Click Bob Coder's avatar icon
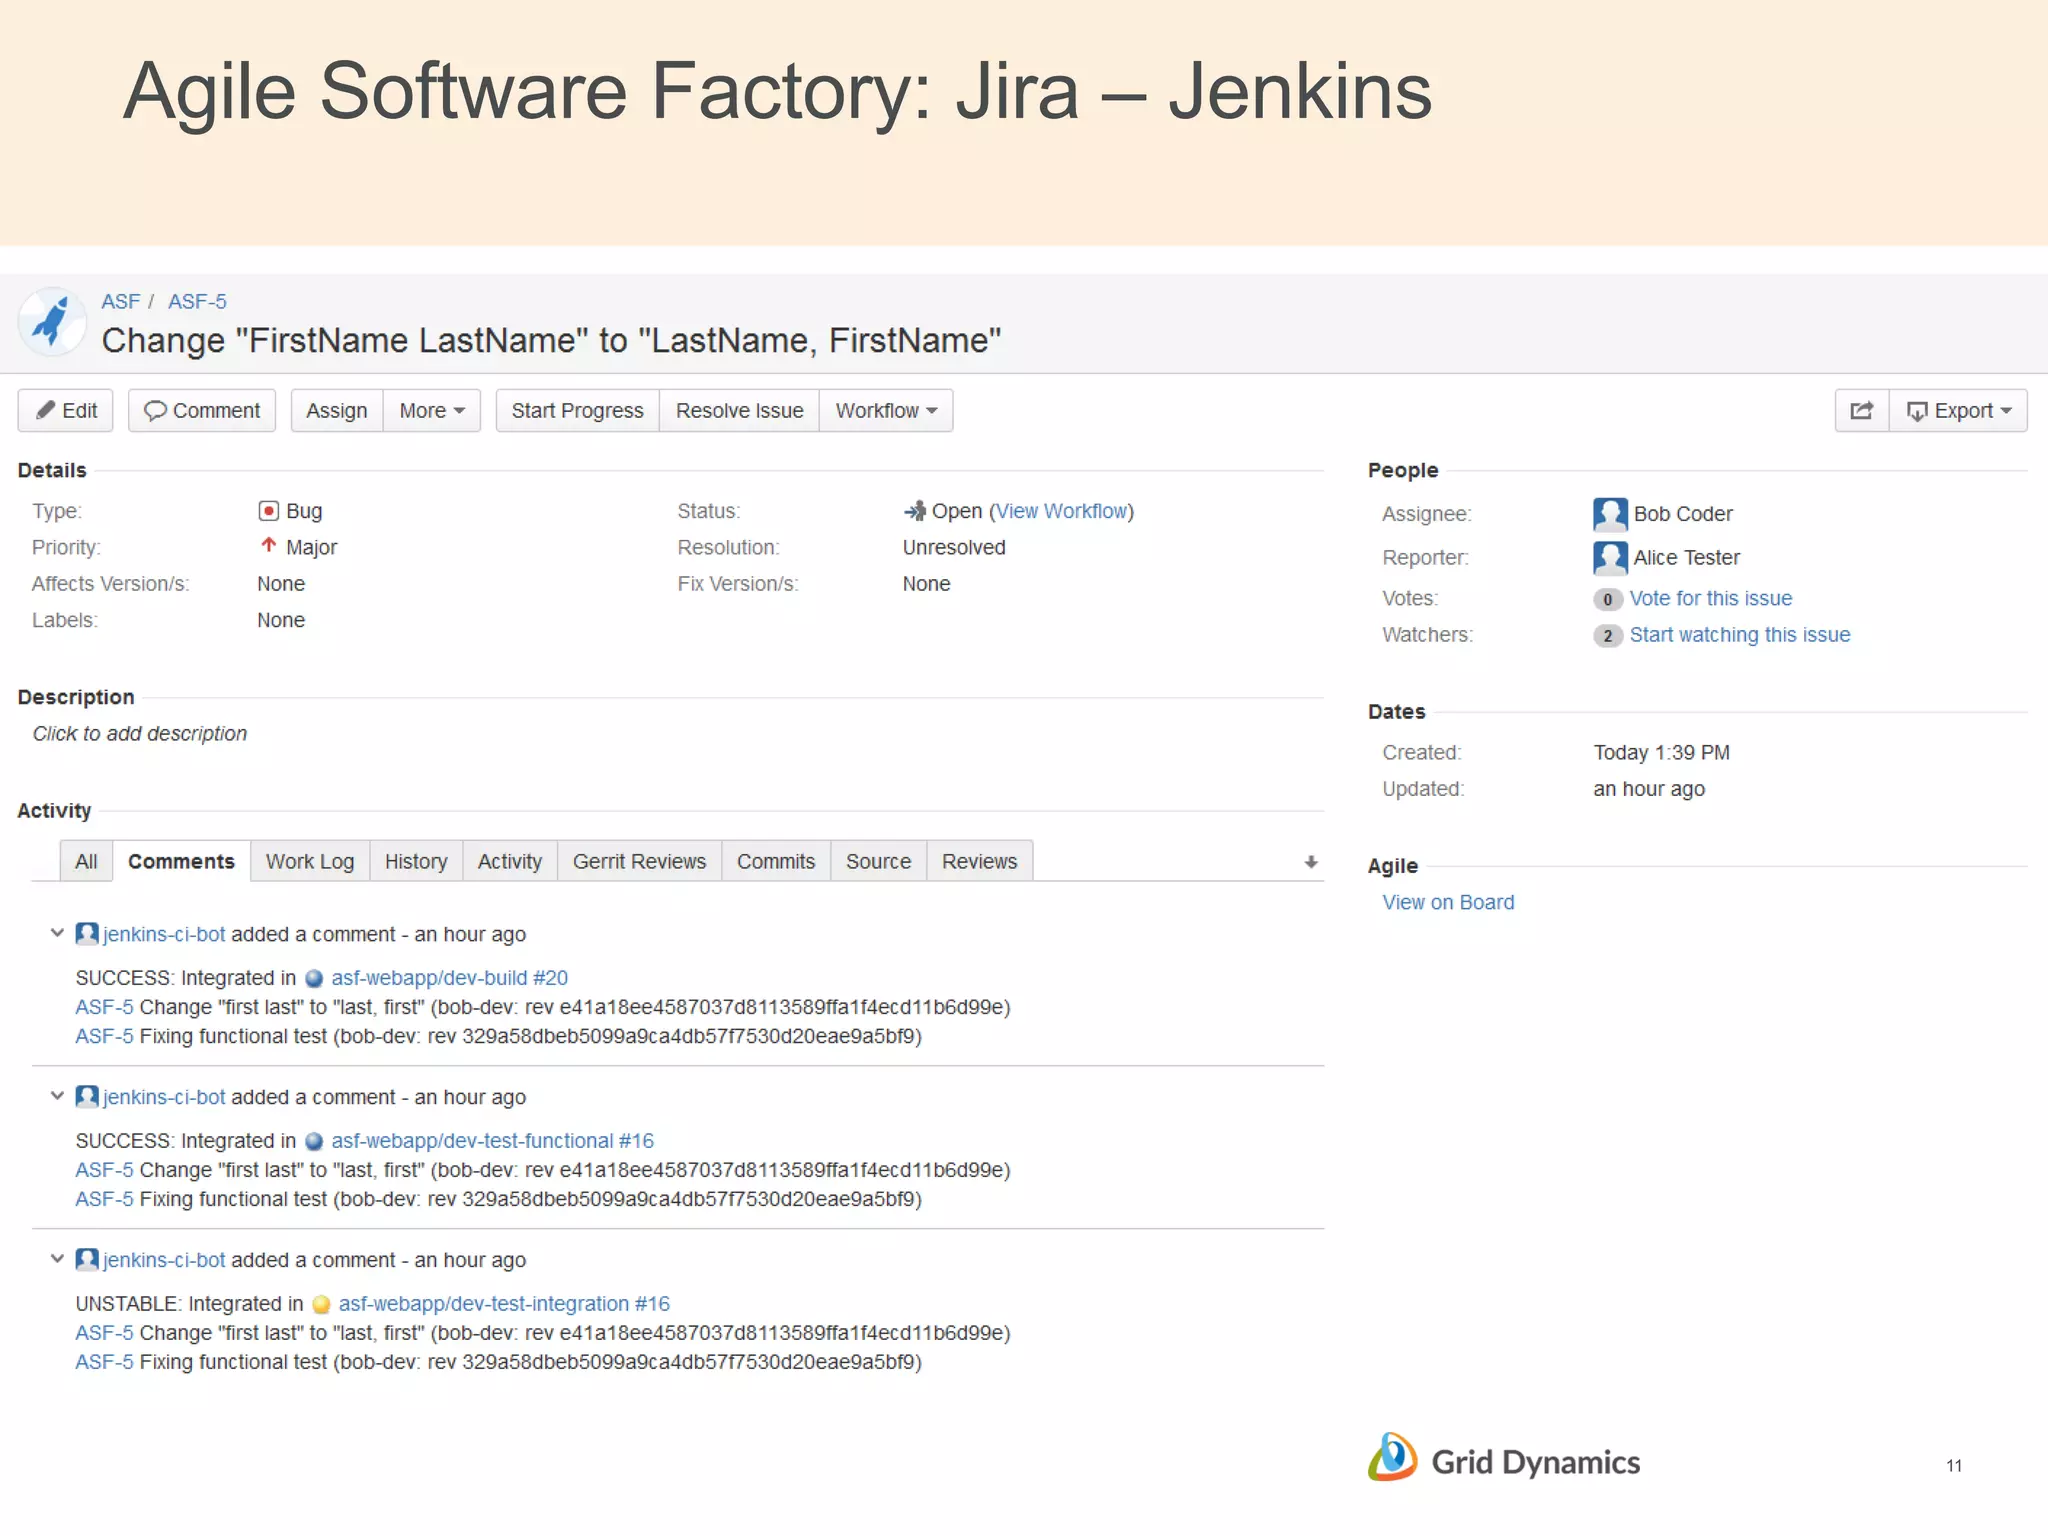Viewport: 2048px width, 1536px height. tap(1609, 514)
